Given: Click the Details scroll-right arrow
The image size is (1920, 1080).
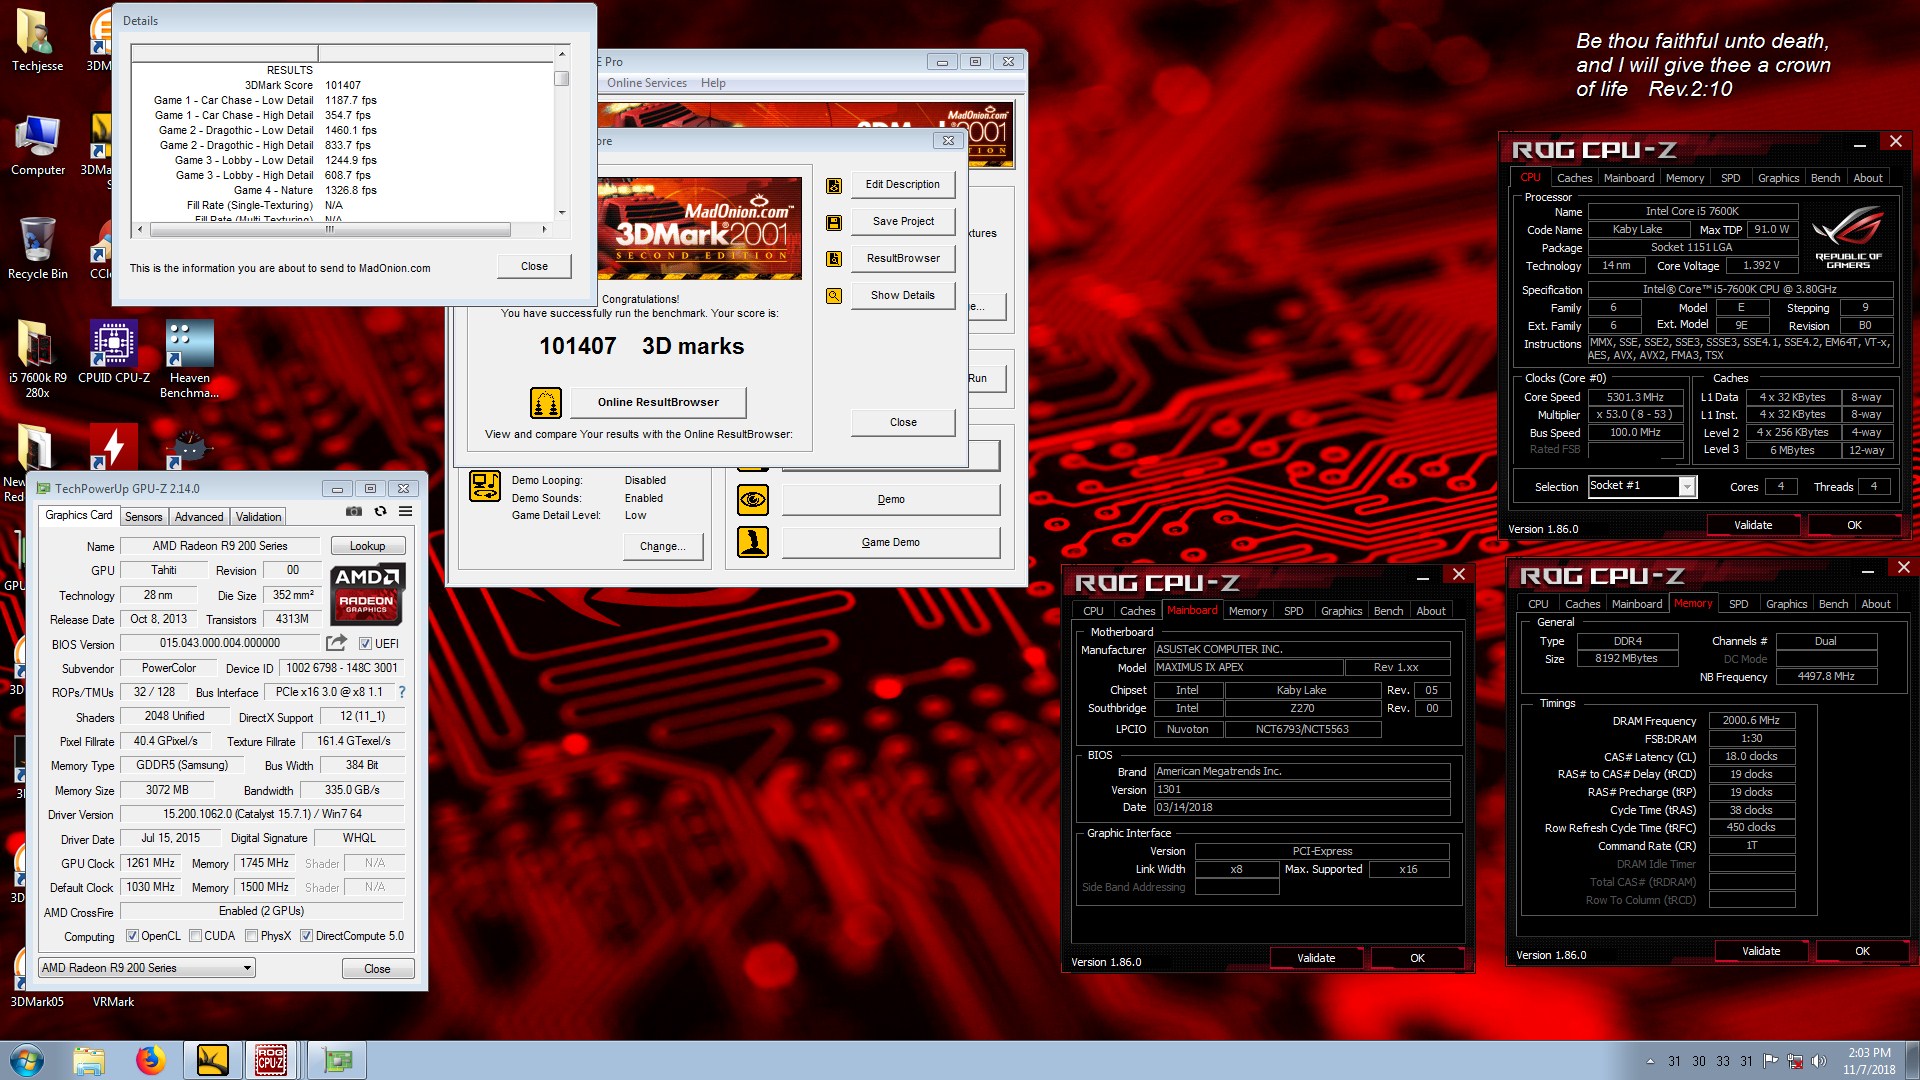Looking at the screenshot, I should 544,229.
